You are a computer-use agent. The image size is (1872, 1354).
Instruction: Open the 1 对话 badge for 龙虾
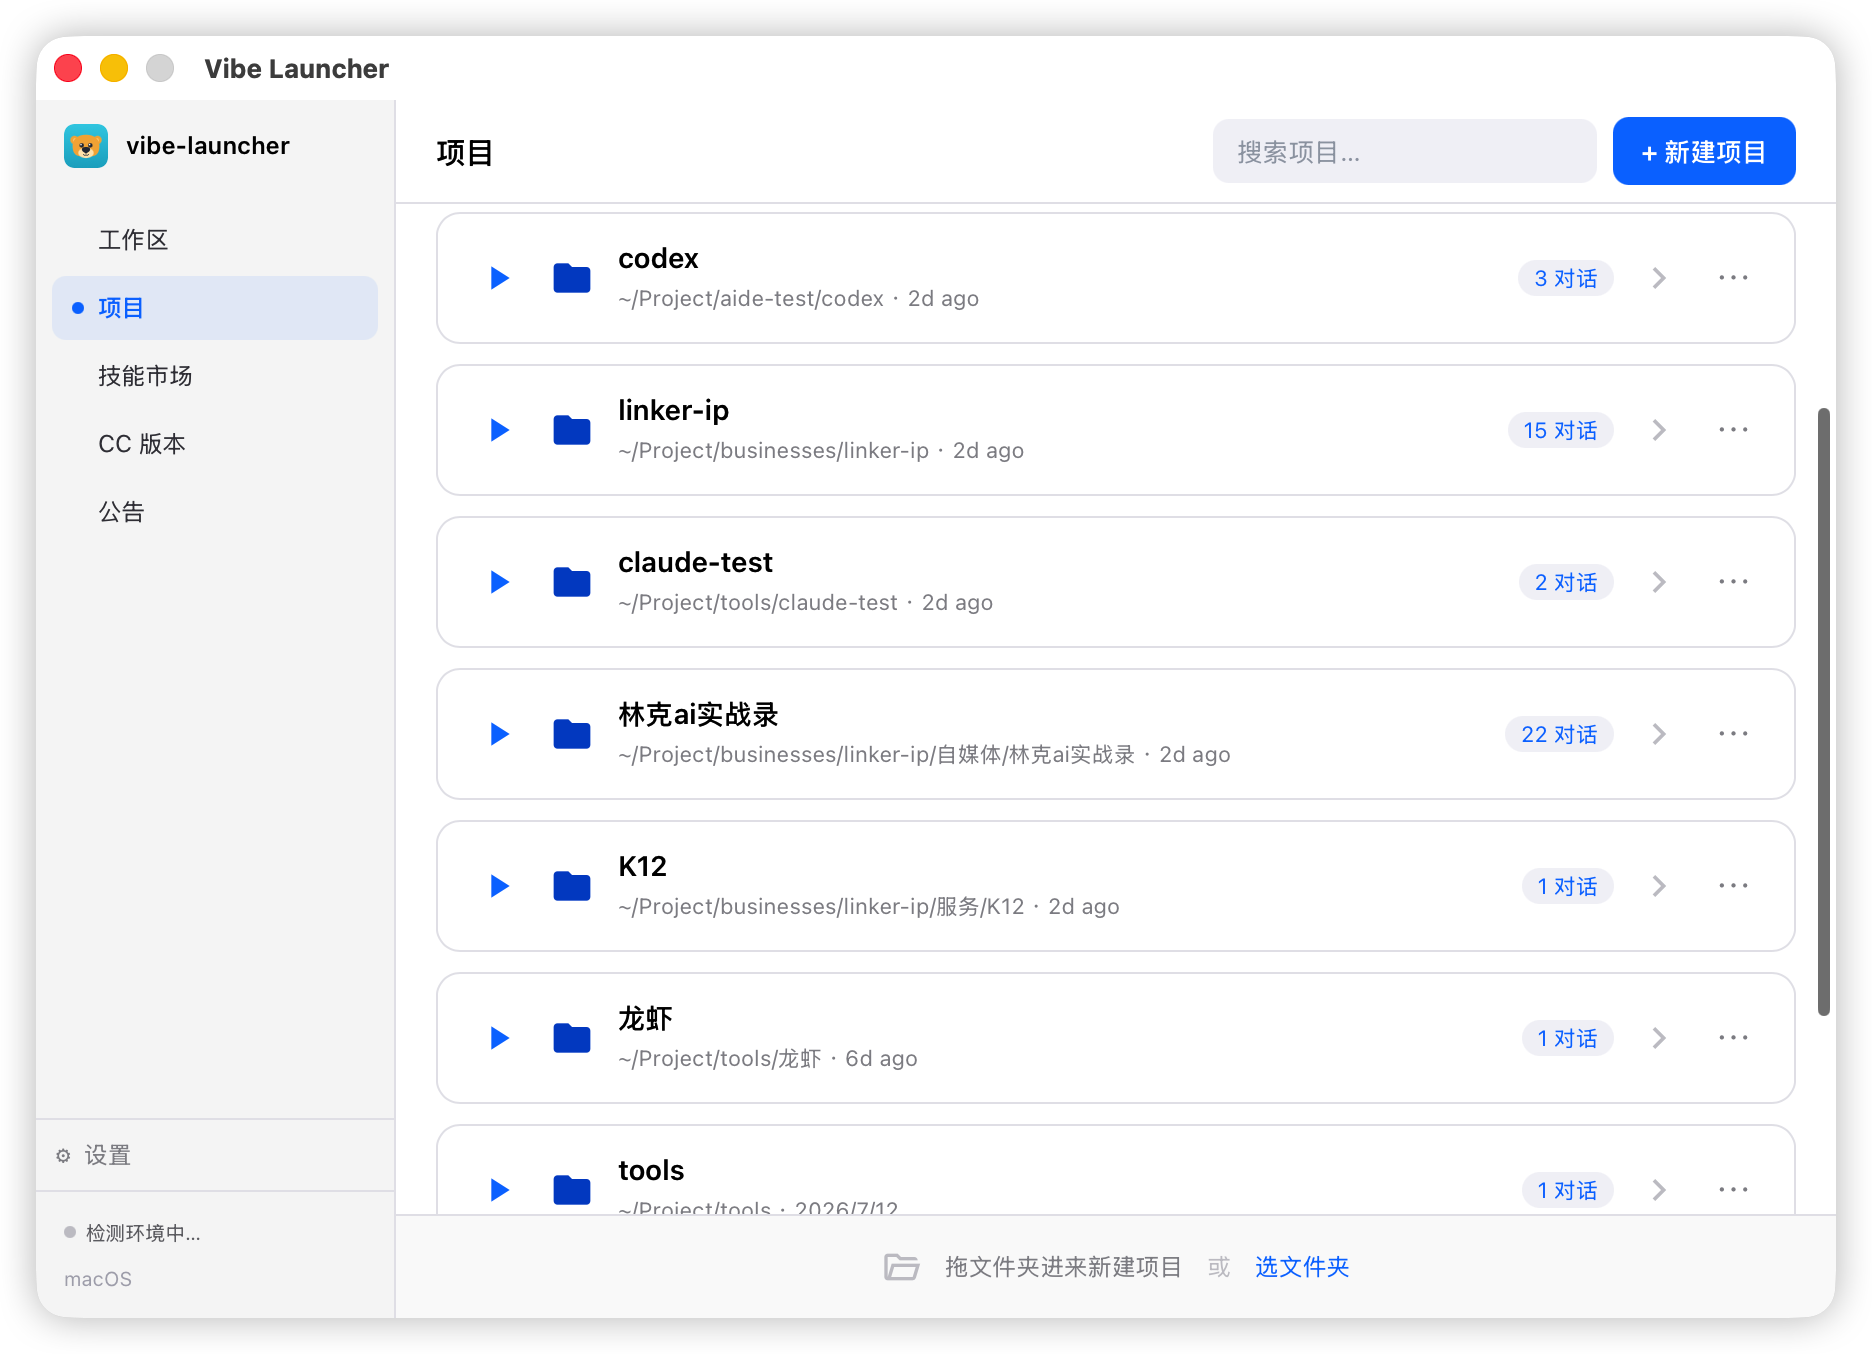pyautogui.click(x=1567, y=1038)
